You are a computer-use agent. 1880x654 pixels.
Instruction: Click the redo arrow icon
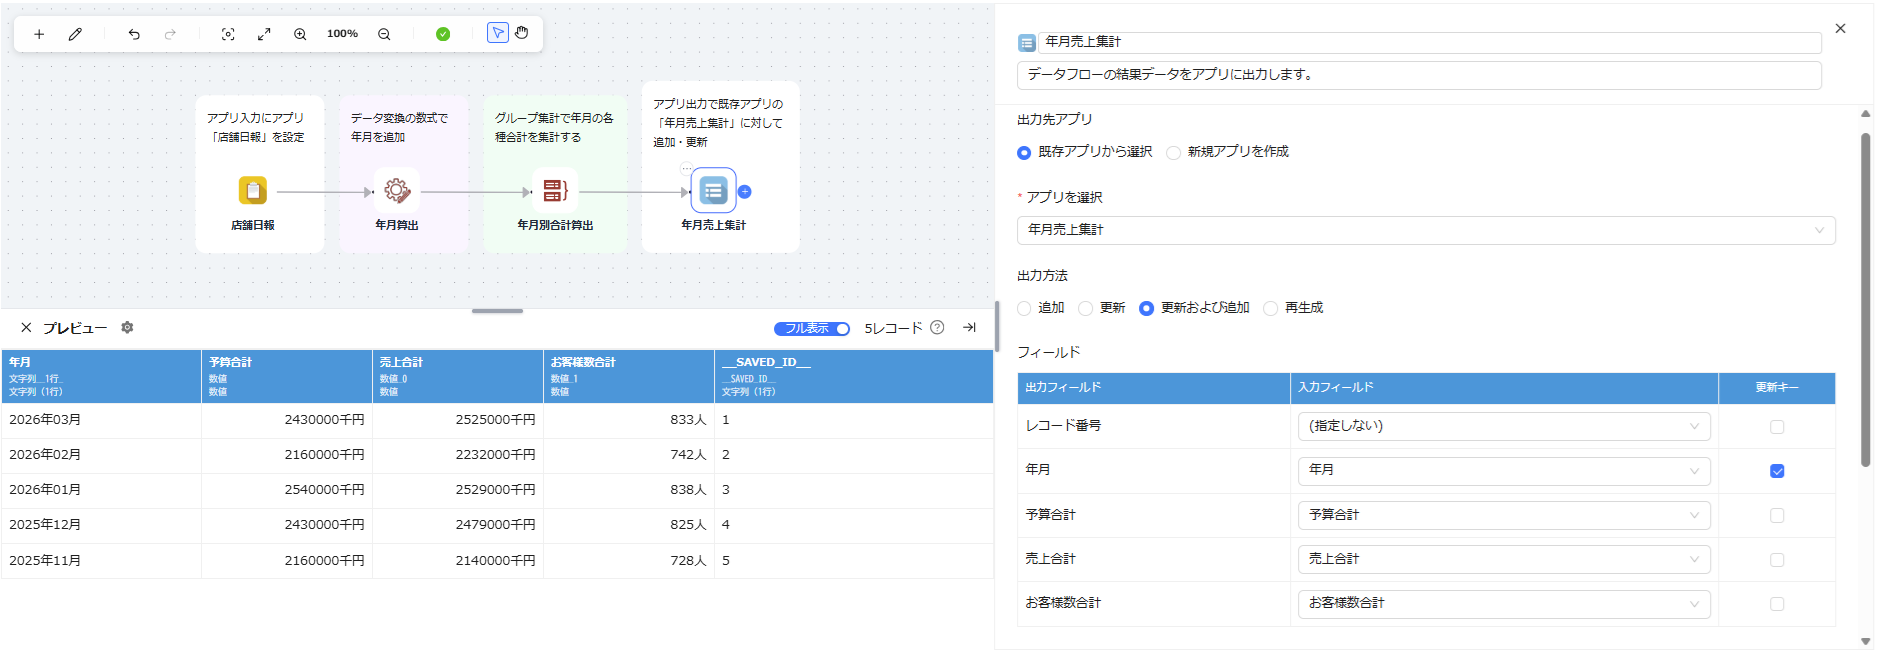pyautogui.click(x=170, y=34)
